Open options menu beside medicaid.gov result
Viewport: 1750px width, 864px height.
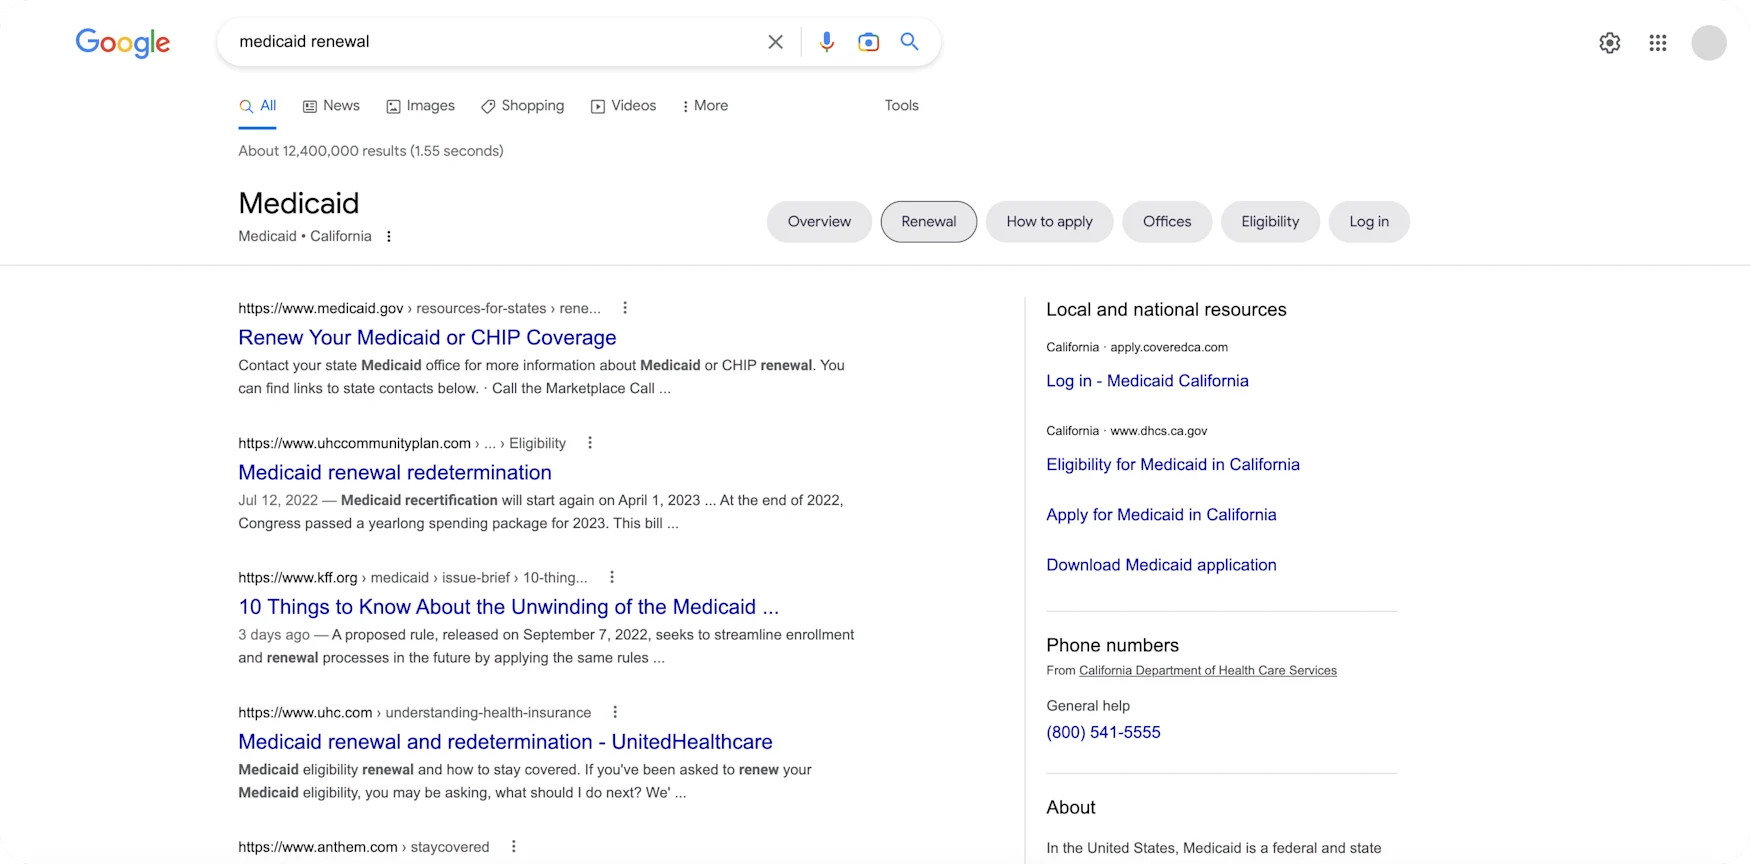(625, 308)
